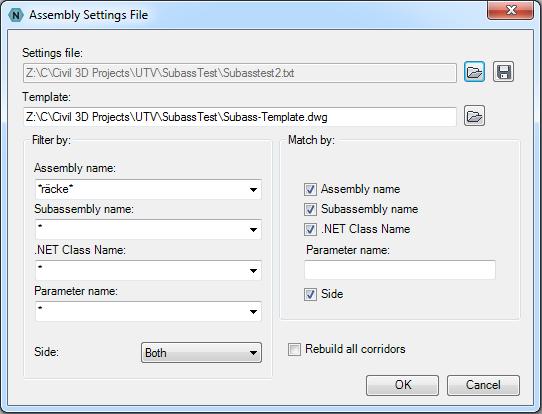Click the greyed Settings file path field

pos(240,73)
